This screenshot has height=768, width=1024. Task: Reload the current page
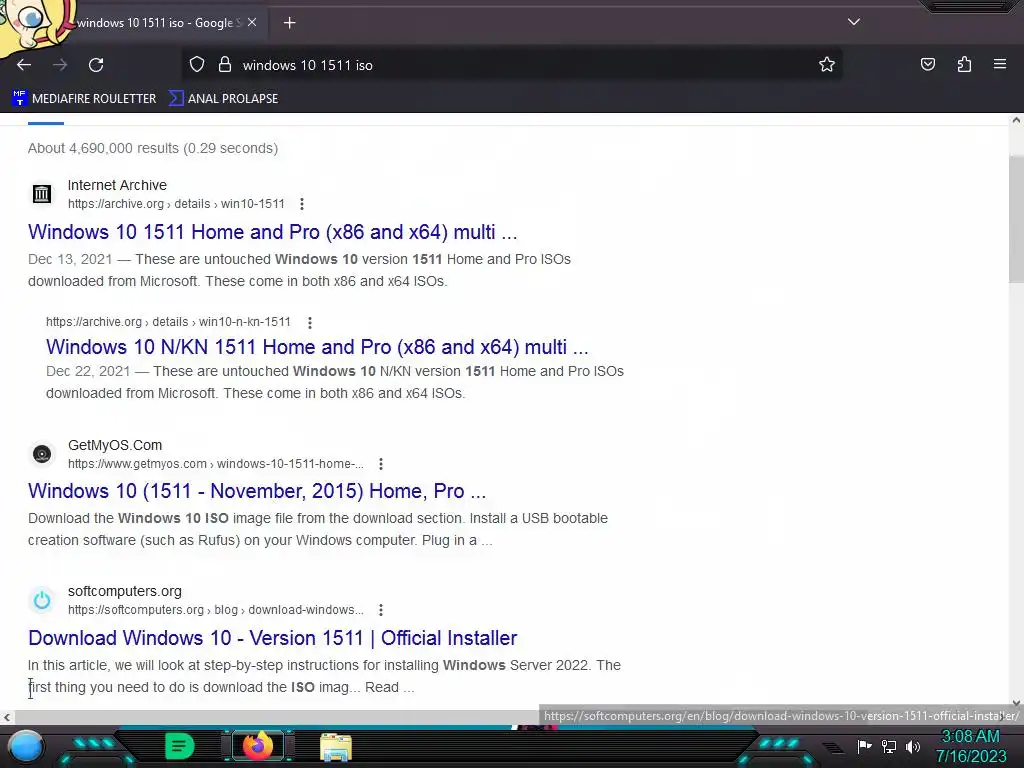click(x=96, y=65)
